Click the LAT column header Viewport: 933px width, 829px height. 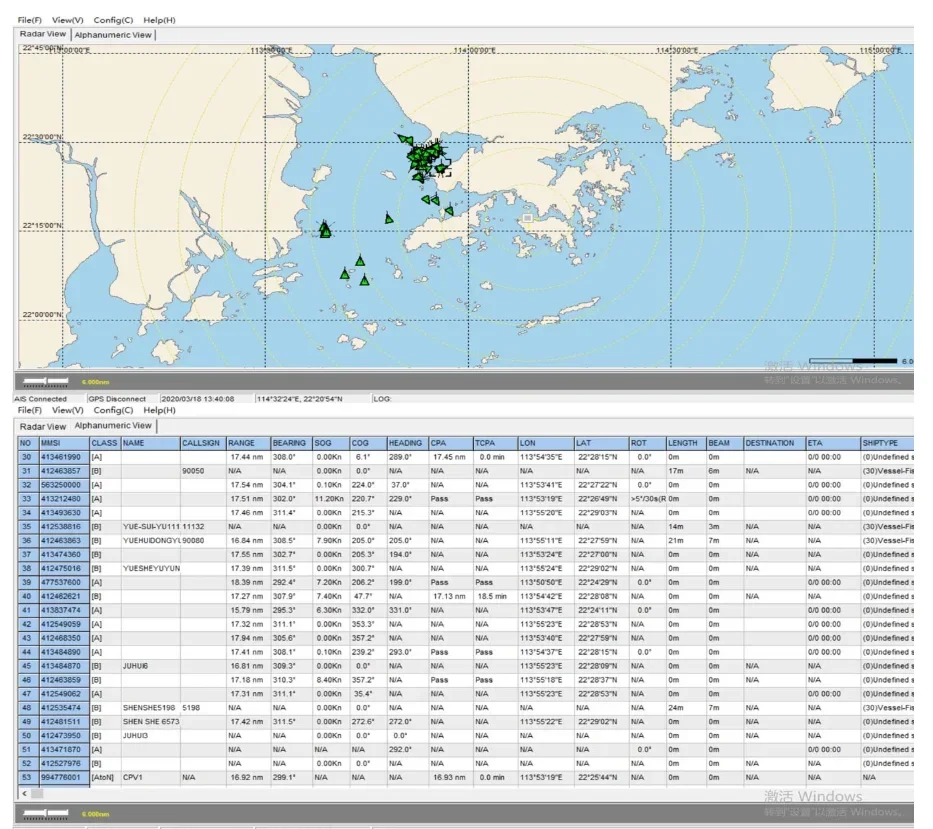[x=602, y=443]
